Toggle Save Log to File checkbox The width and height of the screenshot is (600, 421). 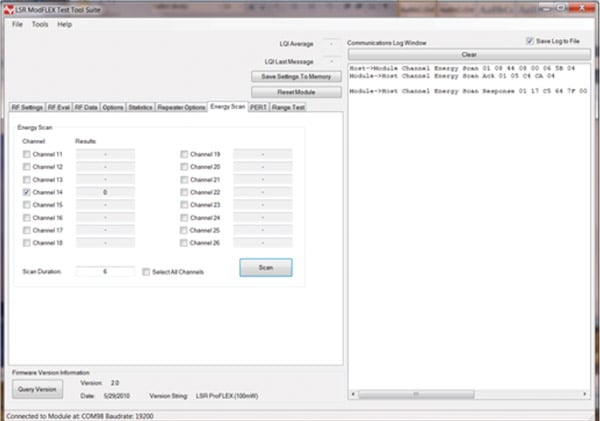(530, 41)
